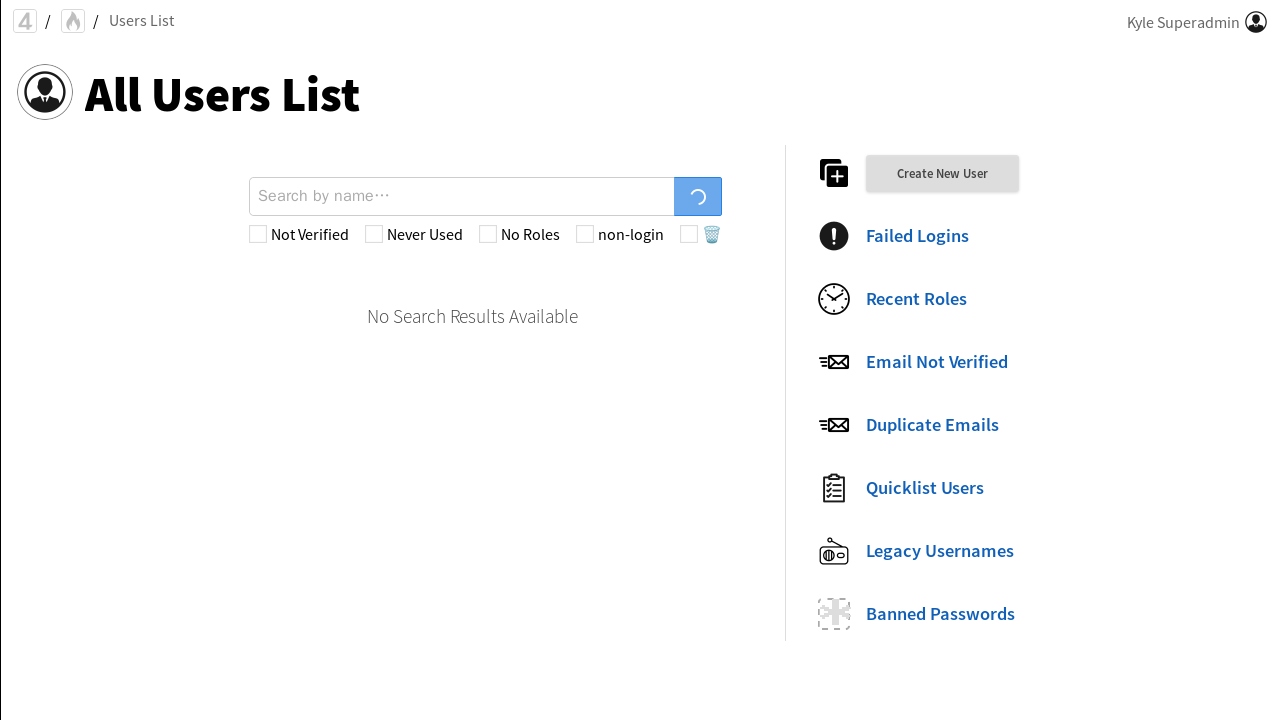
Task: Go to the Users List breadcrumb
Action: pyautogui.click(x=142, y=21)
